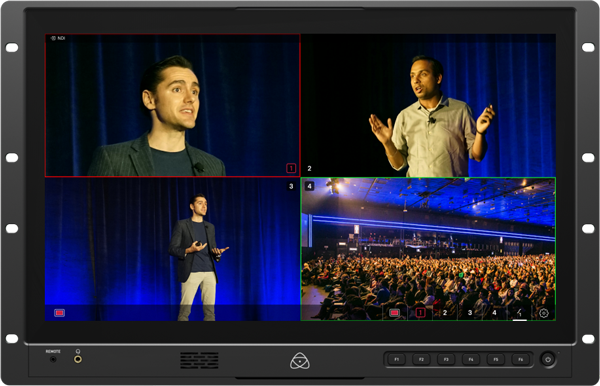Click the round power button
Screen dimensions: 600x386
point(548,360)
